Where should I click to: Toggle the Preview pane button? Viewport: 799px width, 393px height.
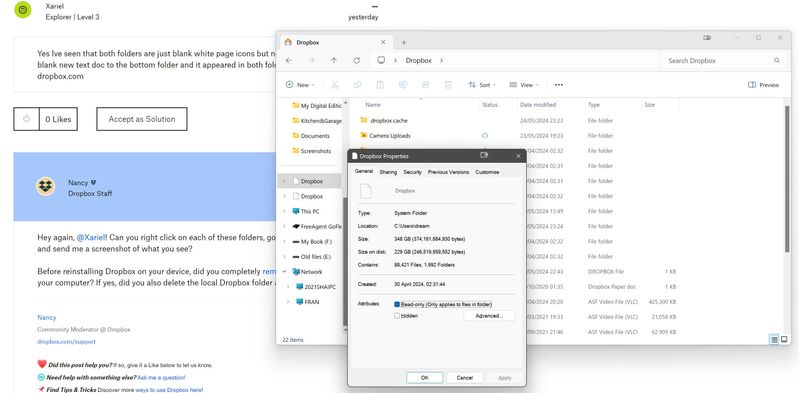pos(763,85)
